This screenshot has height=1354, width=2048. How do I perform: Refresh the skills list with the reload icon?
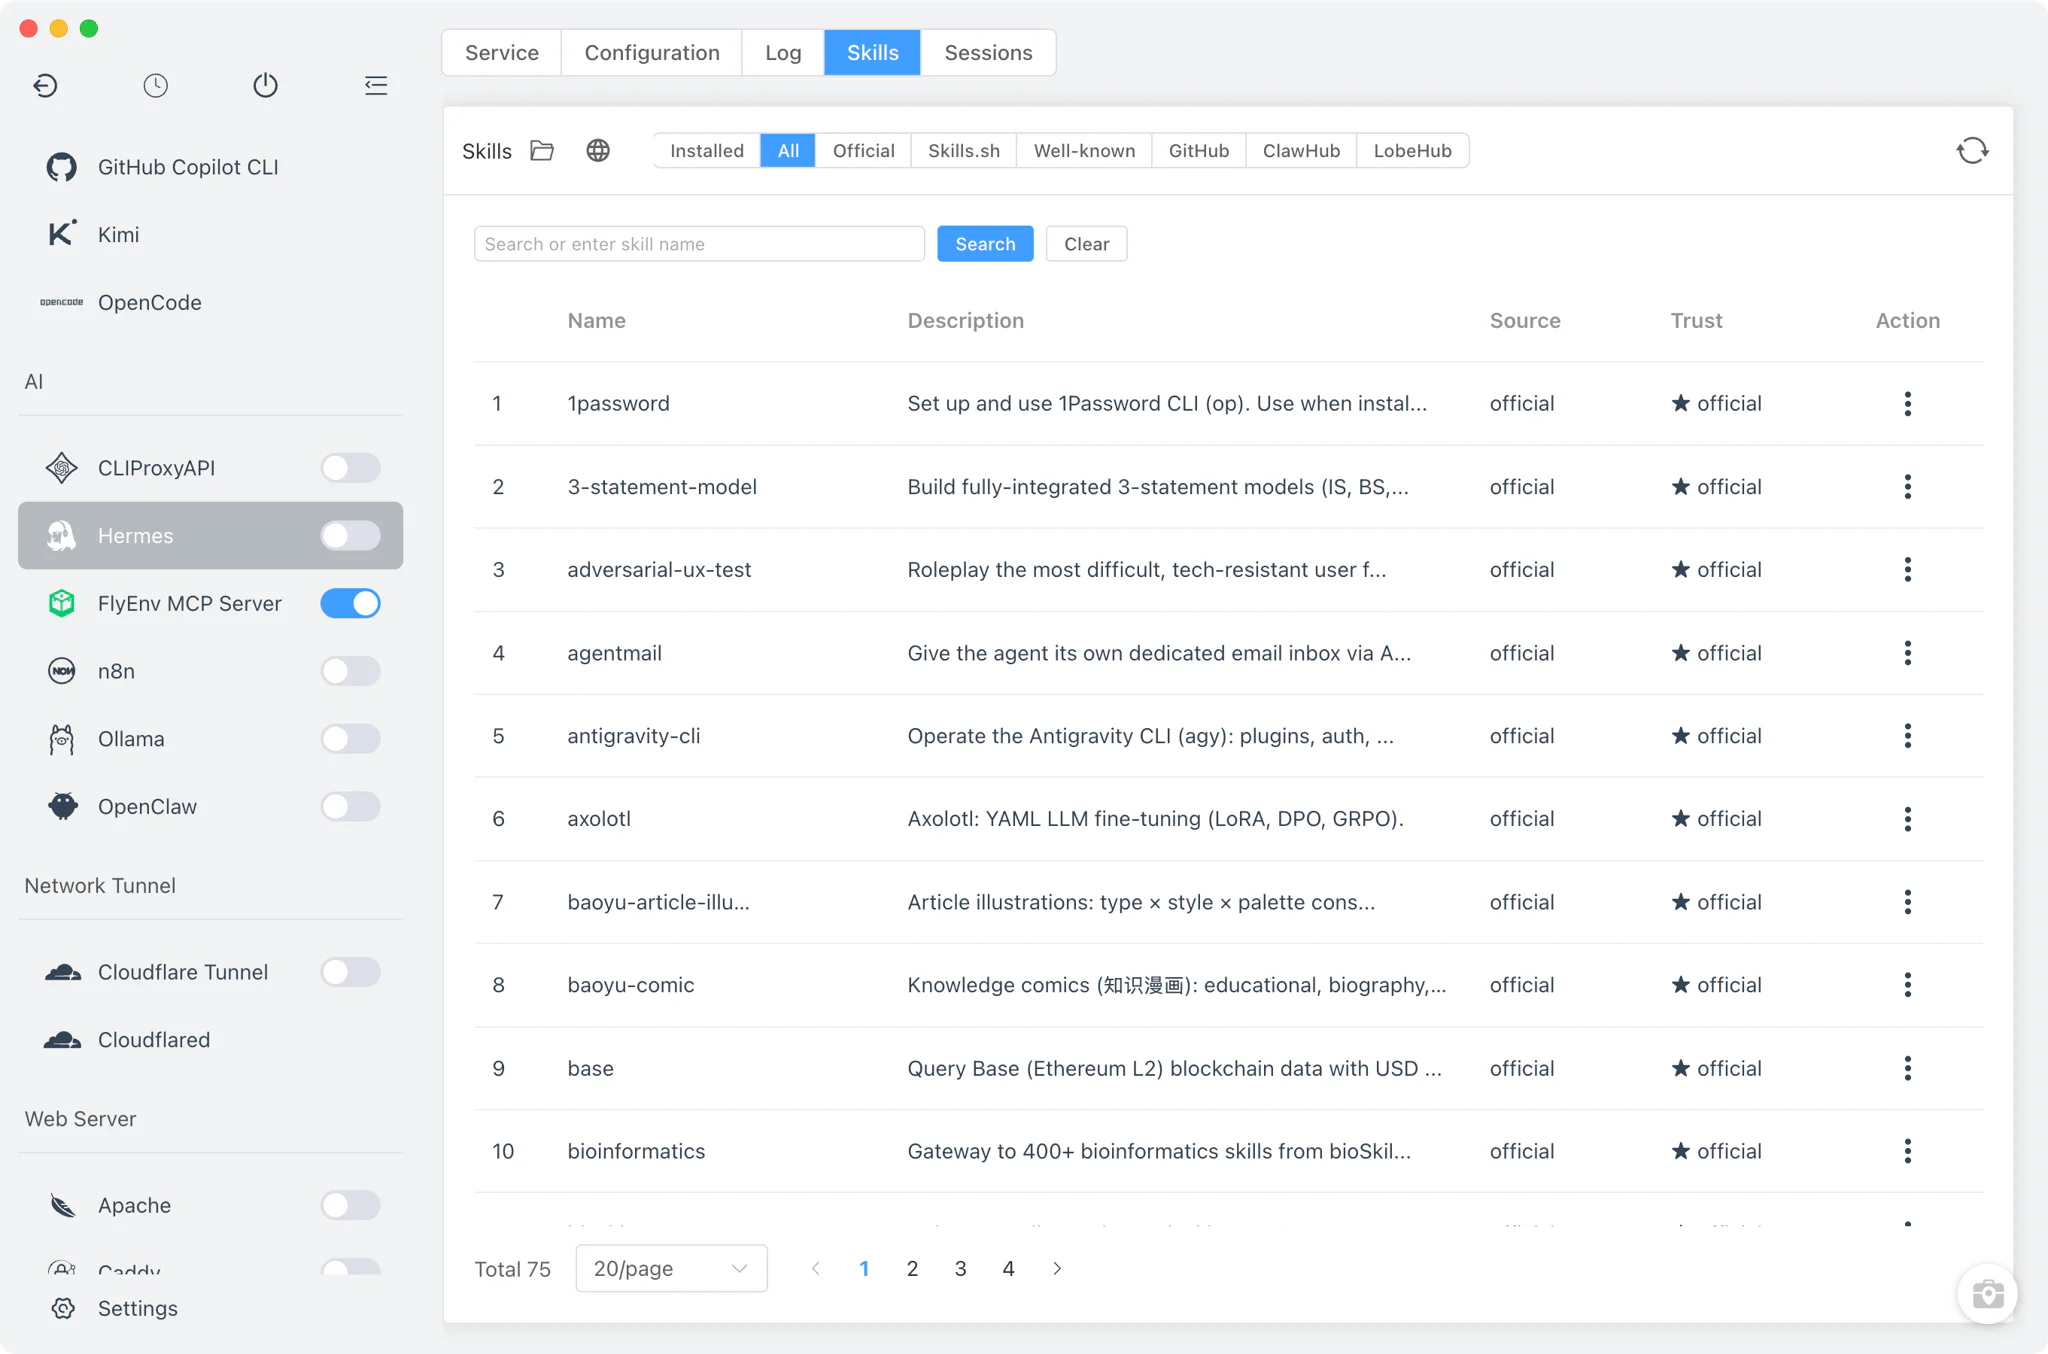click(1972, 151)
